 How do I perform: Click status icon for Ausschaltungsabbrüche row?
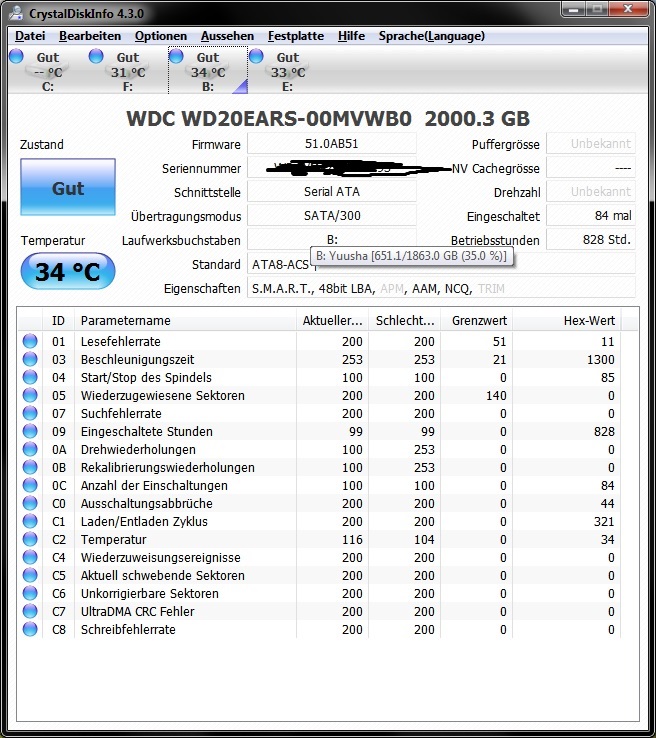(30, 503)
